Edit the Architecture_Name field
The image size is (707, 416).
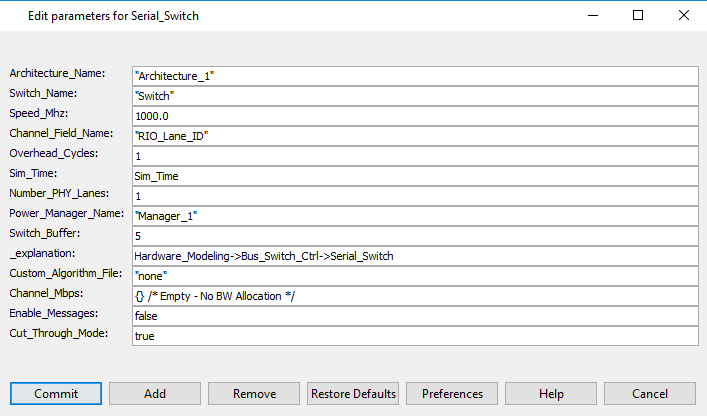coord(414,76)
